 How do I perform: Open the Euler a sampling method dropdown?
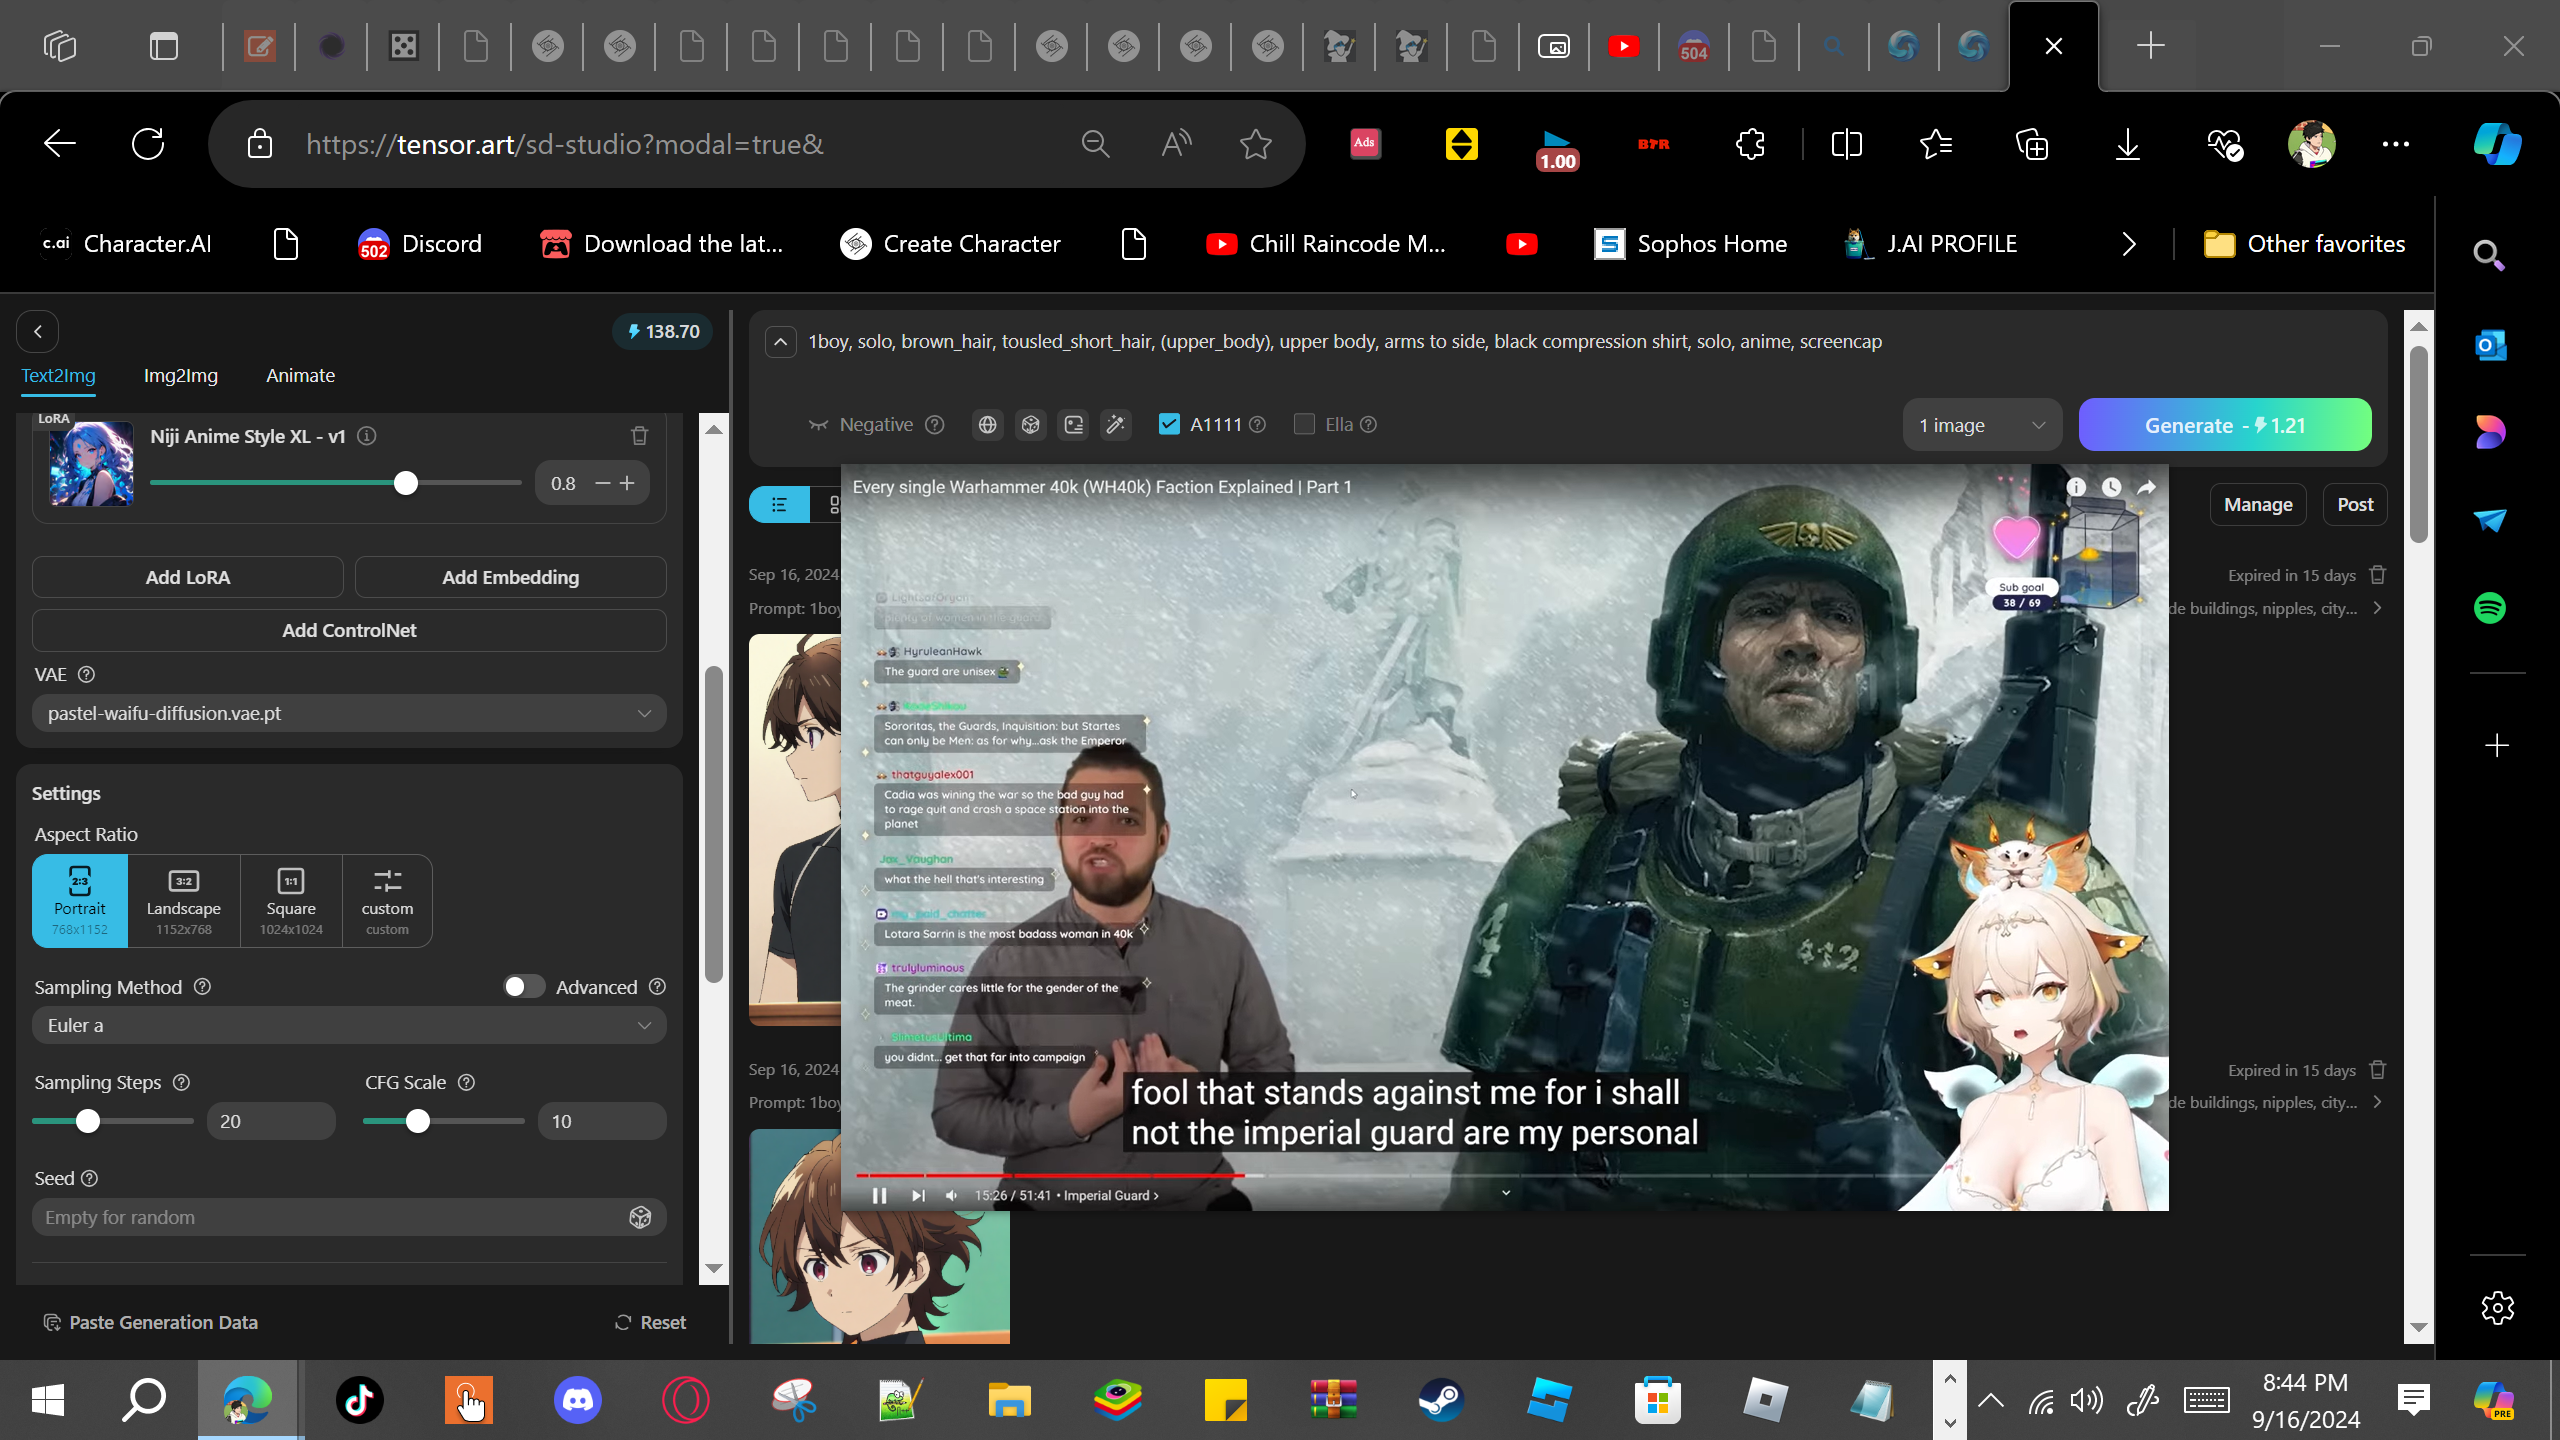(349, 1025)
